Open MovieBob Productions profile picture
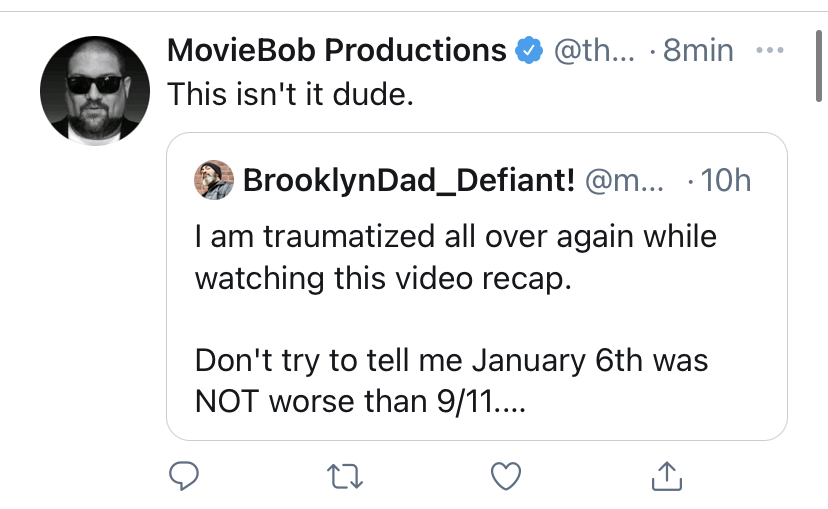 point(95,91)
